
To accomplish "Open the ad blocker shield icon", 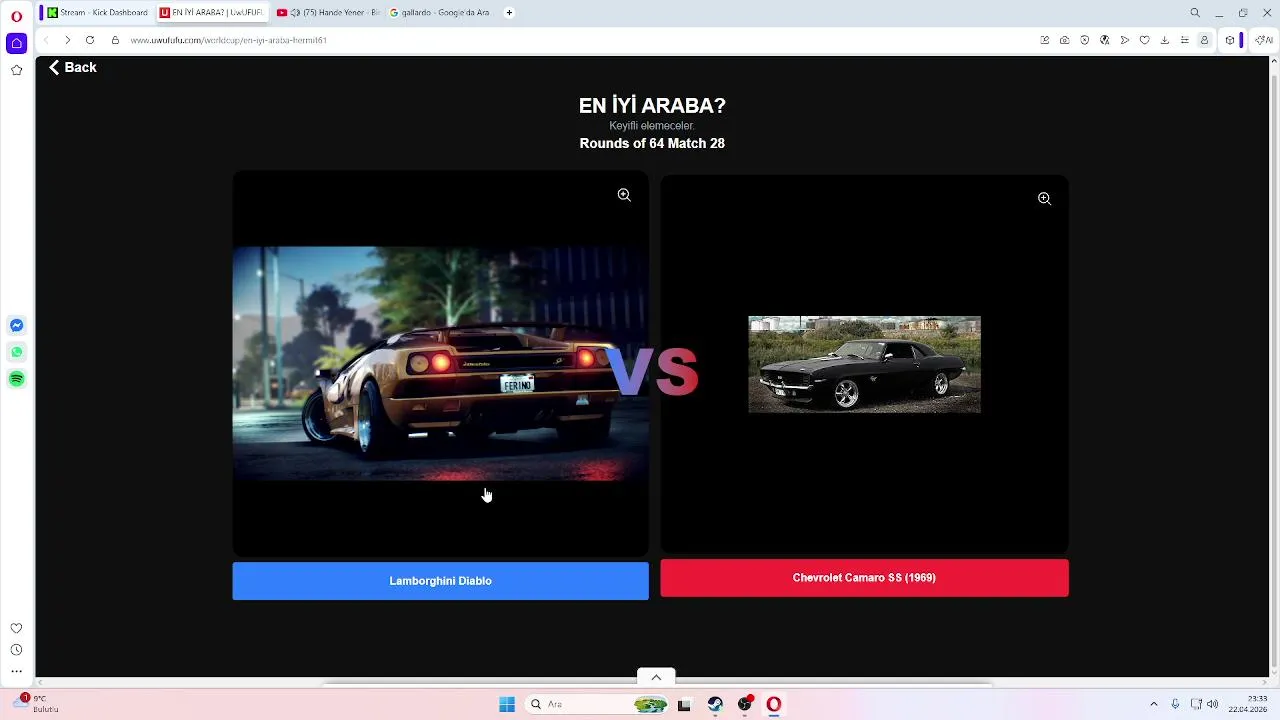I will [x=1085, y=40].
